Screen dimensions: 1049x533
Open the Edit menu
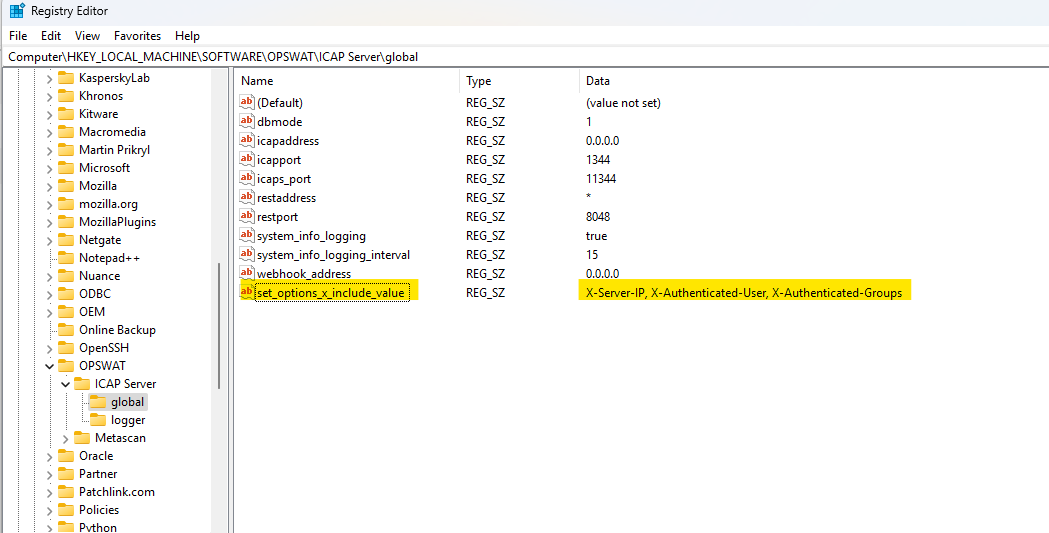click(51, 36)
